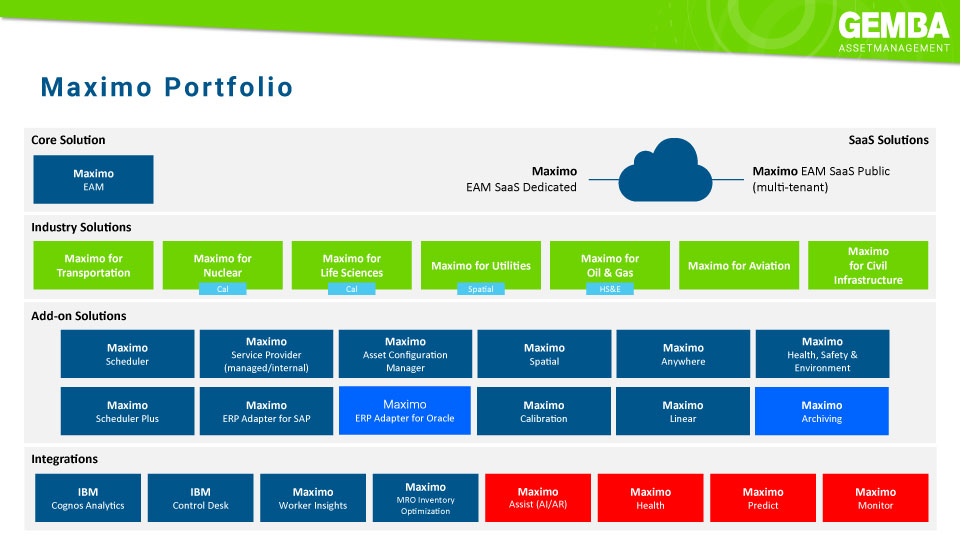960x540 pixels.
Task: Click the Maximo Archiving box
Action: coord(822,411)
